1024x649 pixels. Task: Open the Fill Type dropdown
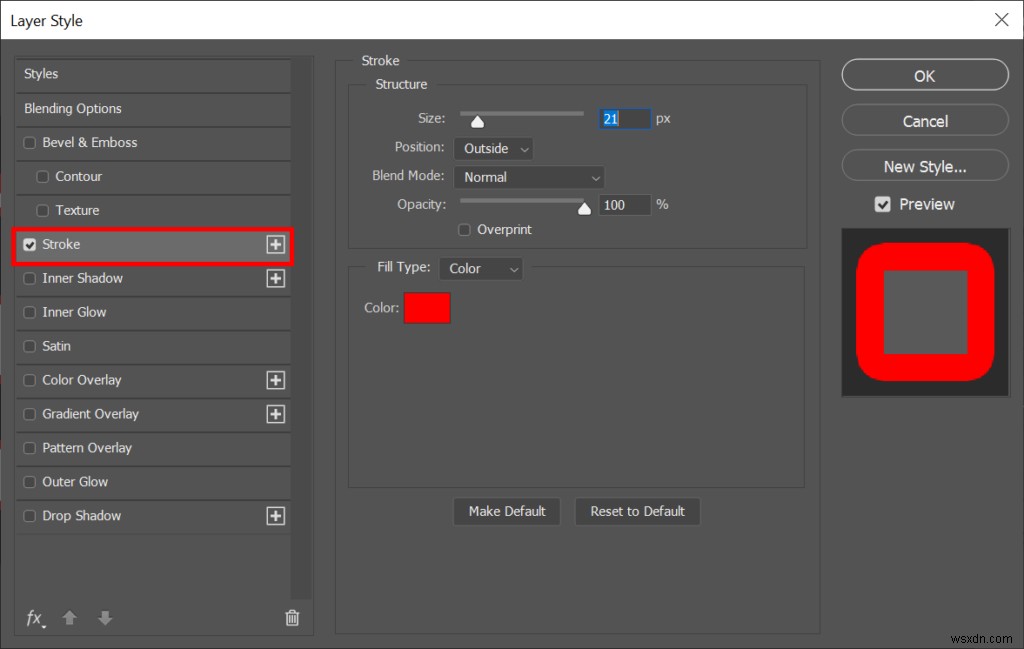coord(480,268)
